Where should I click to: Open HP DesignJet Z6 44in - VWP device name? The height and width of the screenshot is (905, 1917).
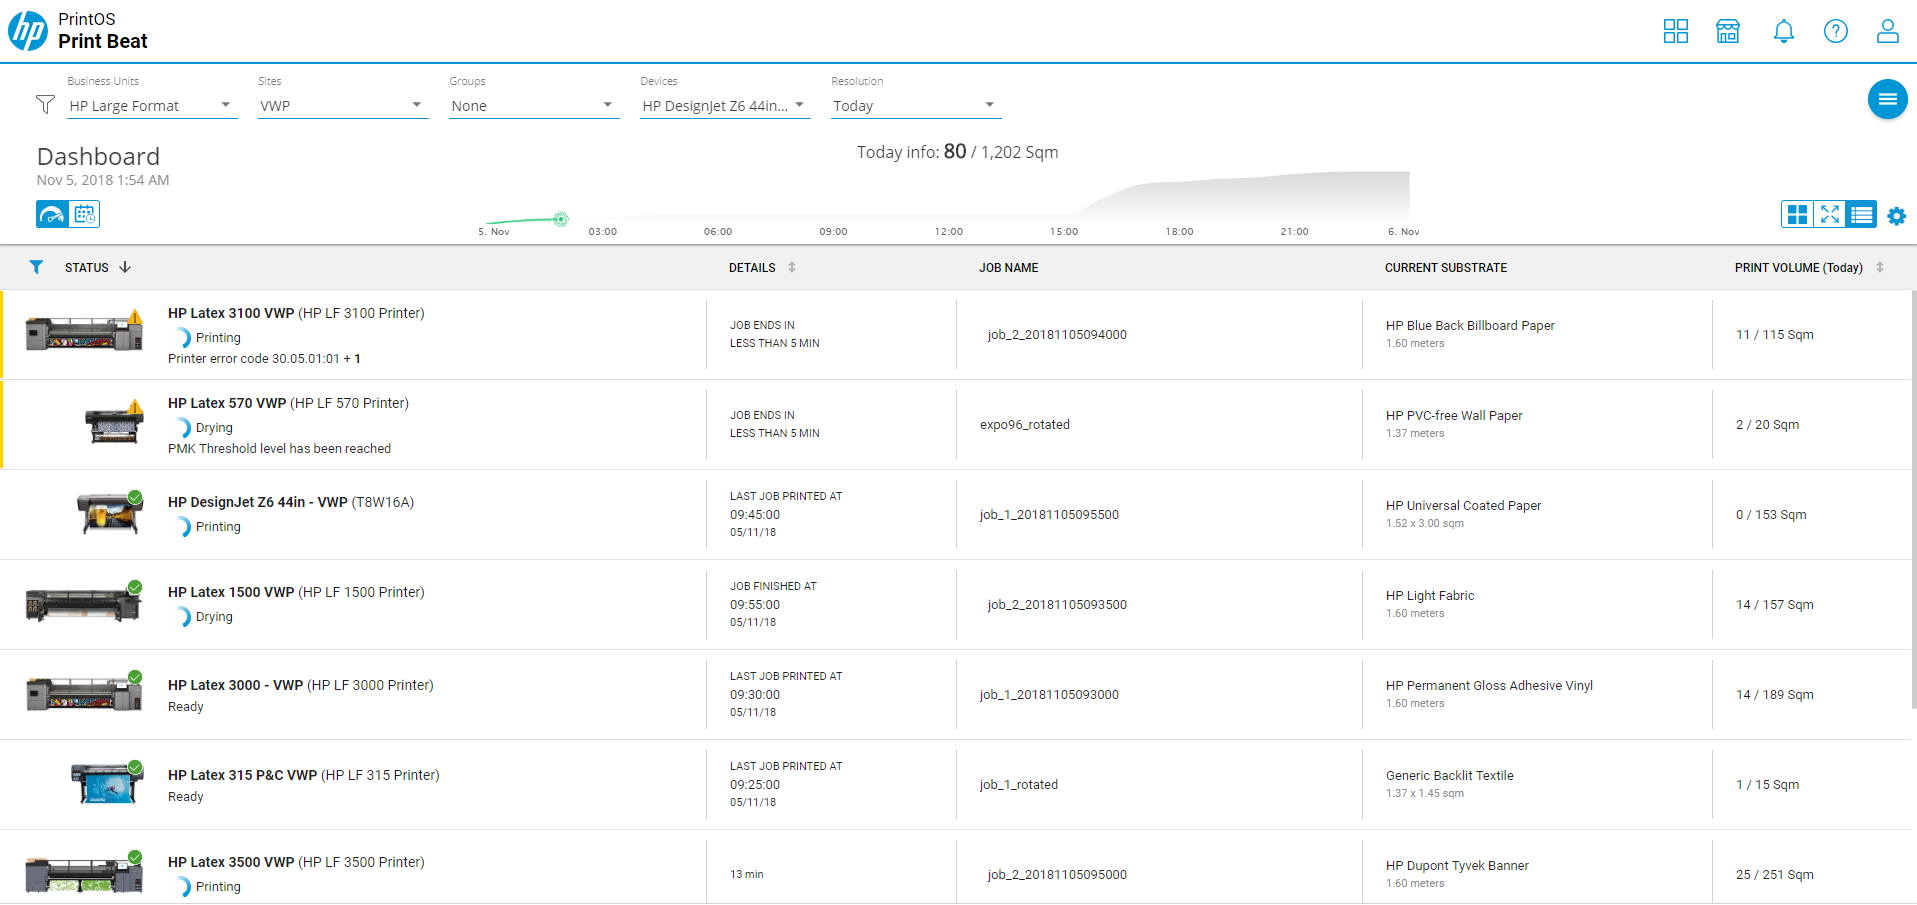coord(258,502)
